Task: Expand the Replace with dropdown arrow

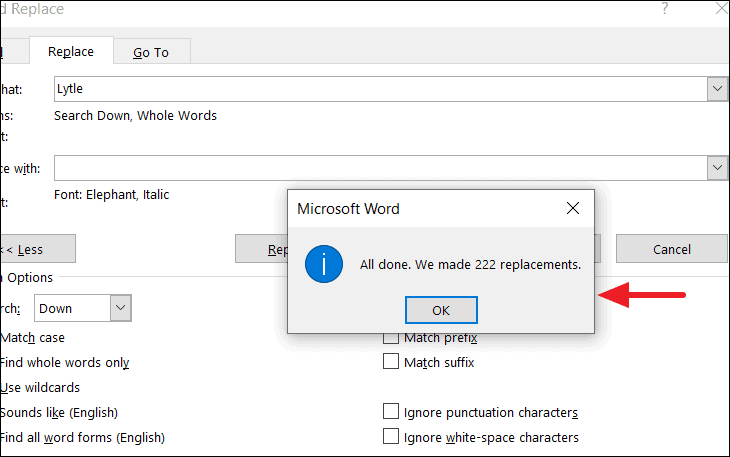Action: pos(717,167)
